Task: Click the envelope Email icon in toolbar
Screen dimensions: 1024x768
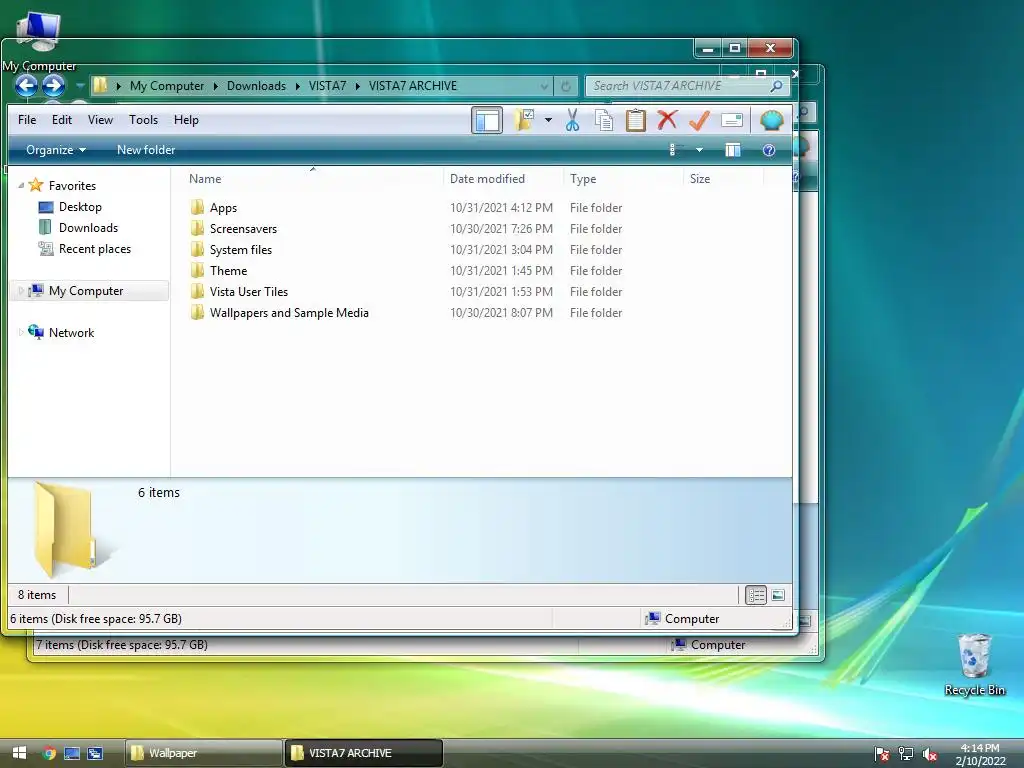Action: tap(731, 120)
